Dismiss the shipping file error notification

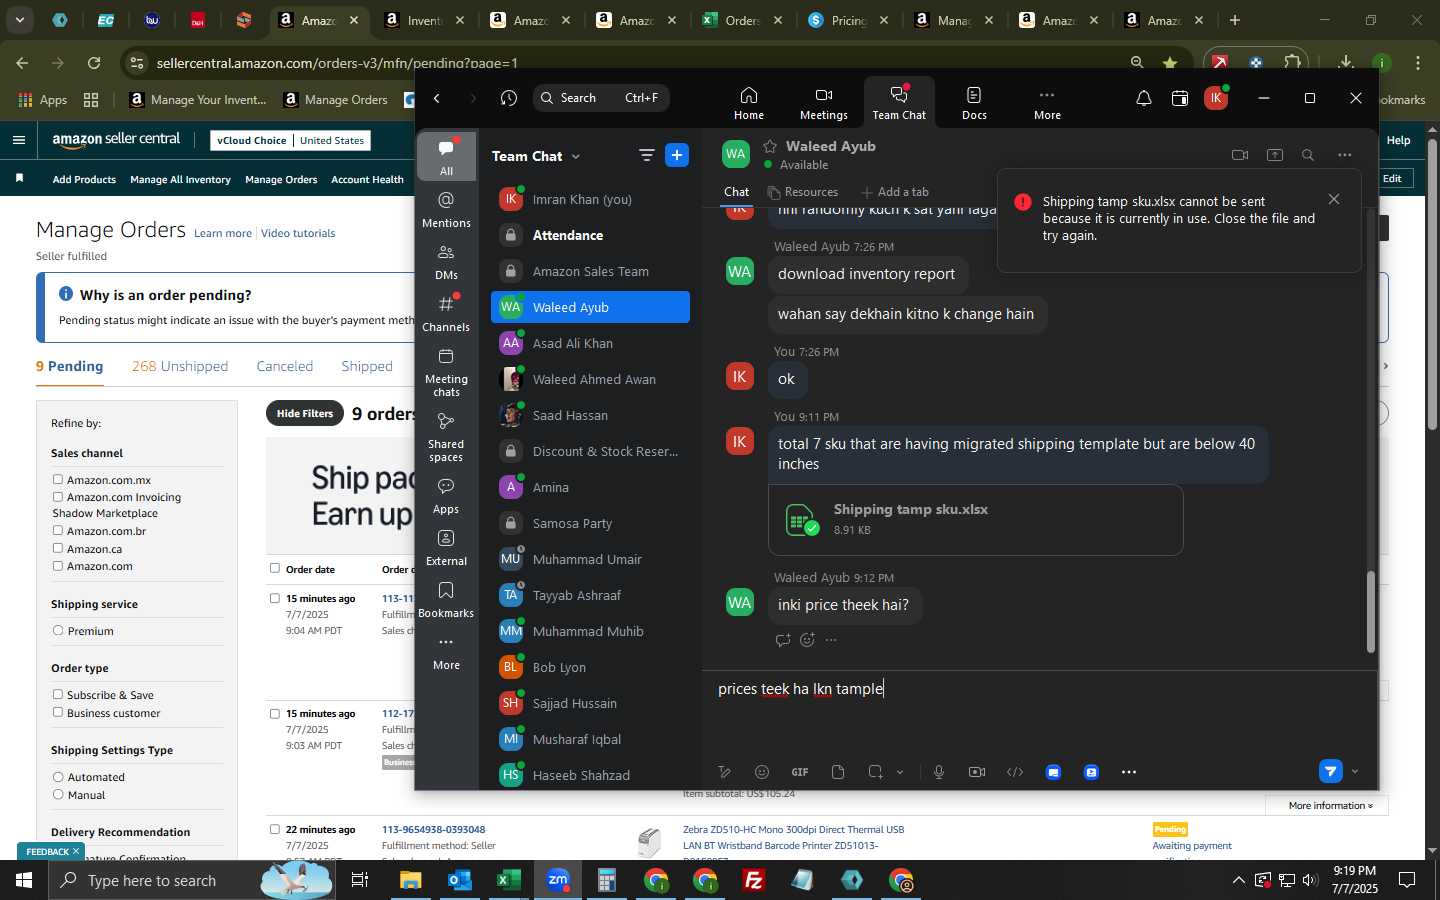tap(1334, 199)
